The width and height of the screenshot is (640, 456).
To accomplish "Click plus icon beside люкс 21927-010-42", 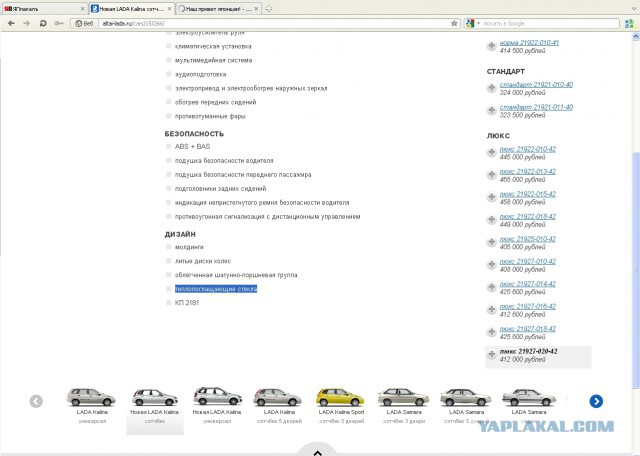I will point(491,265).
